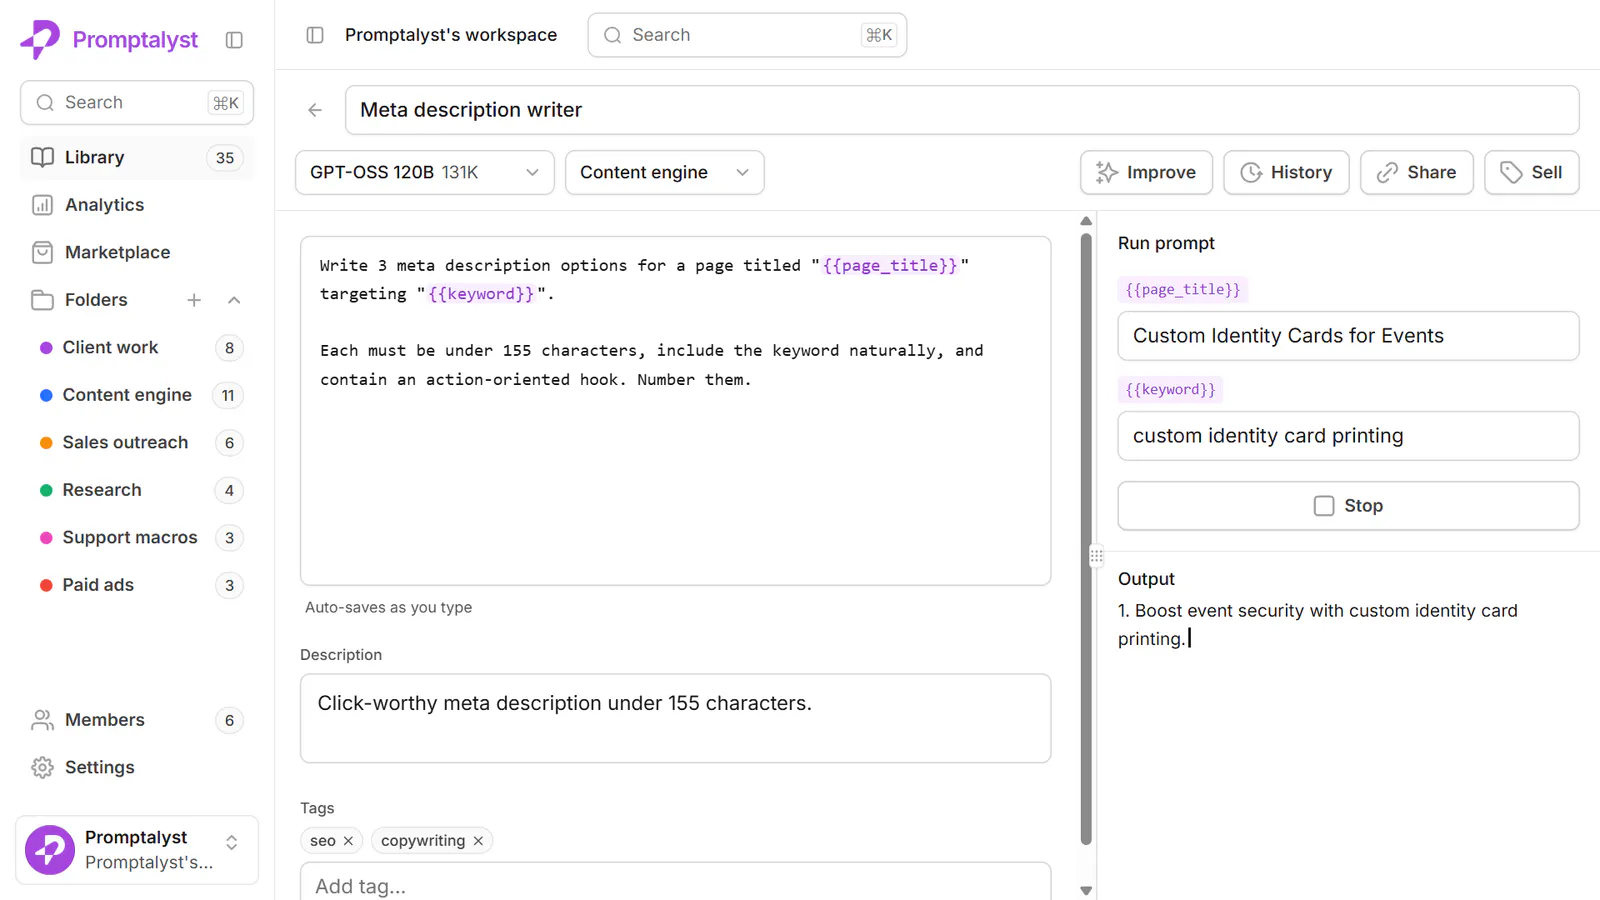Collapse the Folders section chevron

(234, 300)
